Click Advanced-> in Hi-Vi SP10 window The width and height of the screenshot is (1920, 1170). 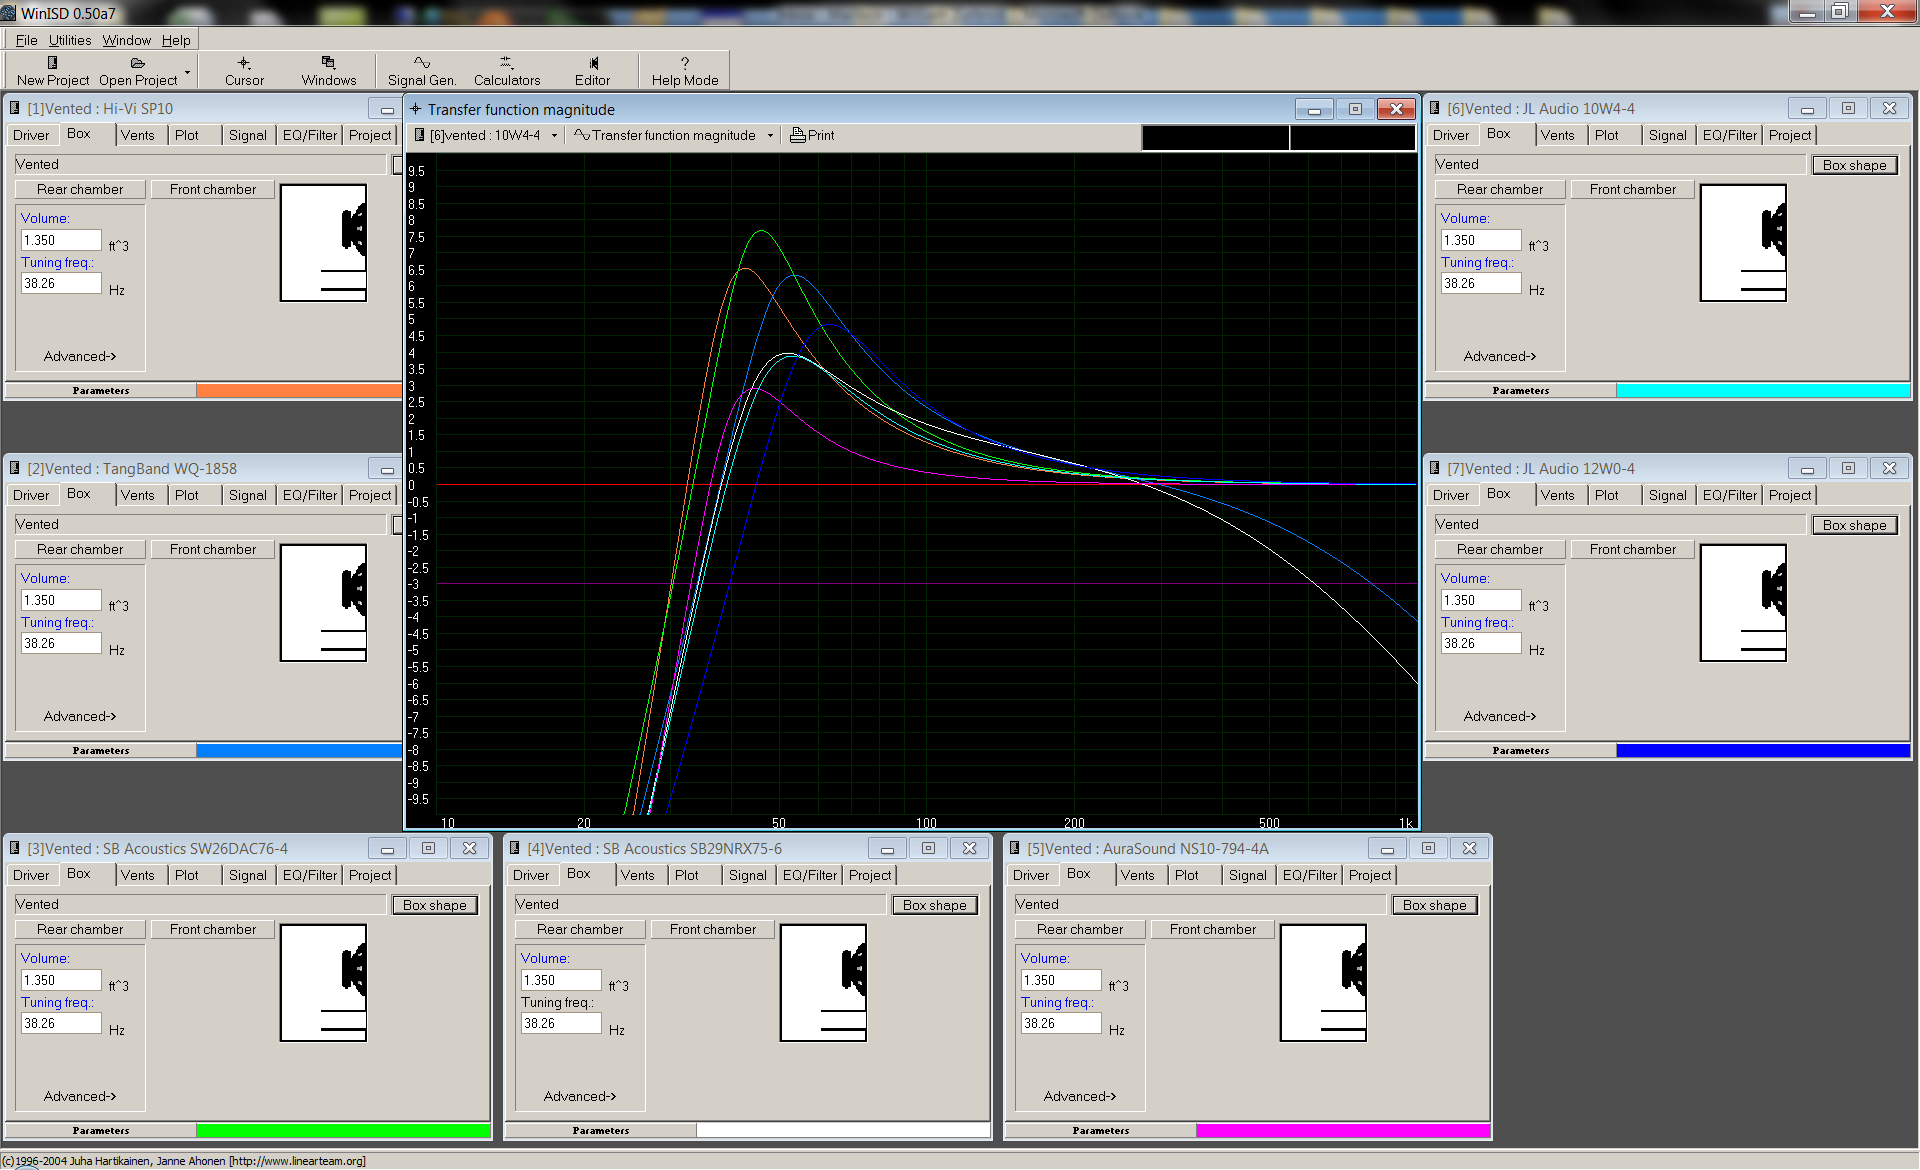(x=80, y=356)
